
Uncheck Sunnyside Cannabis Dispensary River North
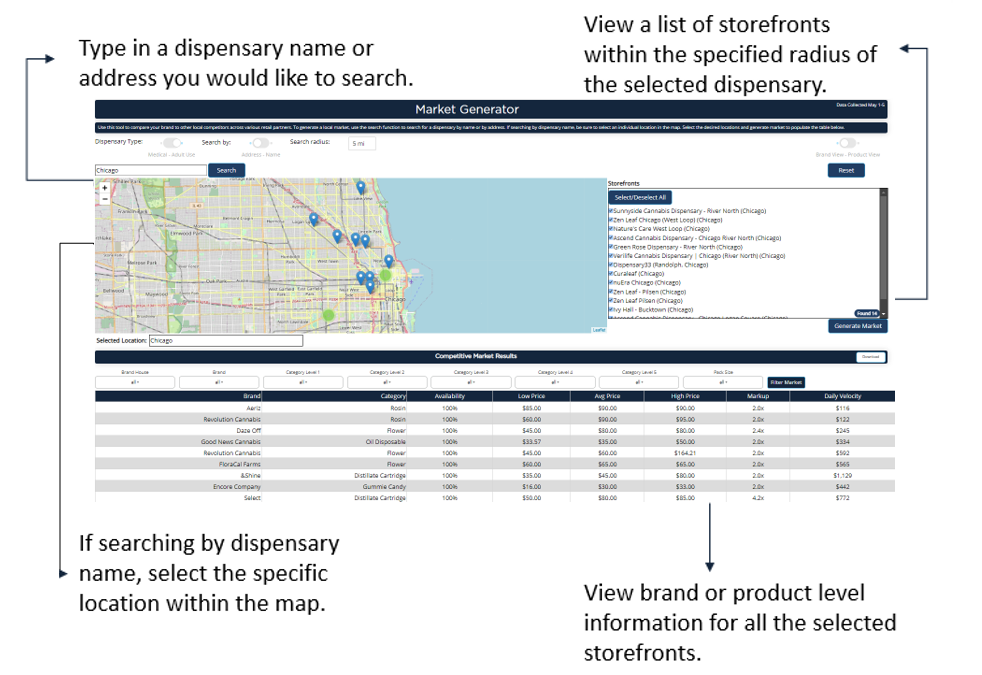tap(610, 211)
